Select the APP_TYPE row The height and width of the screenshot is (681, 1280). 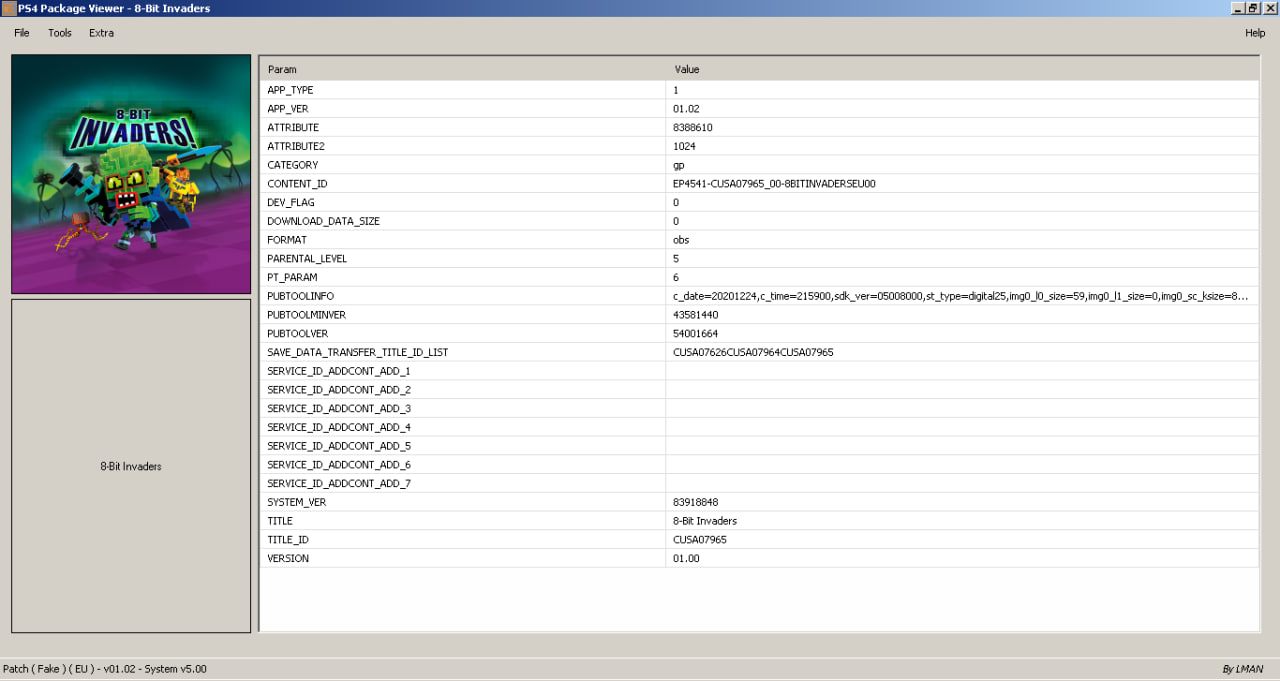click(759, 90)
